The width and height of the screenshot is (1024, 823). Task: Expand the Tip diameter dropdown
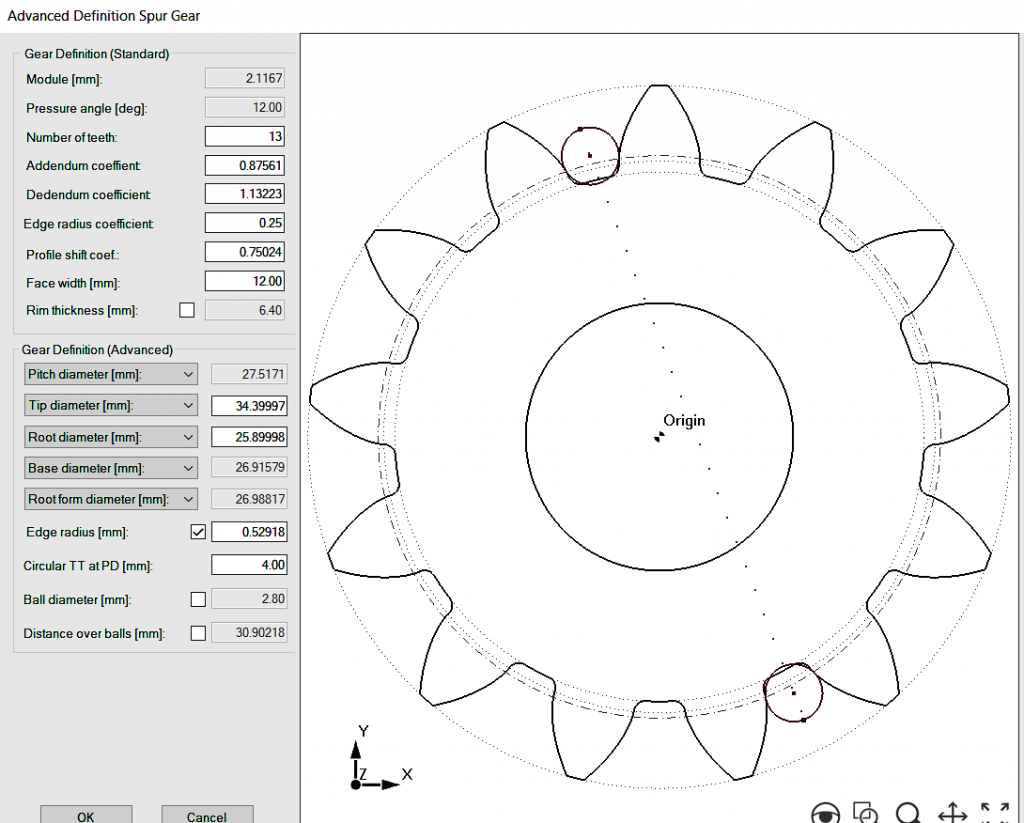[x=110, y=405]
